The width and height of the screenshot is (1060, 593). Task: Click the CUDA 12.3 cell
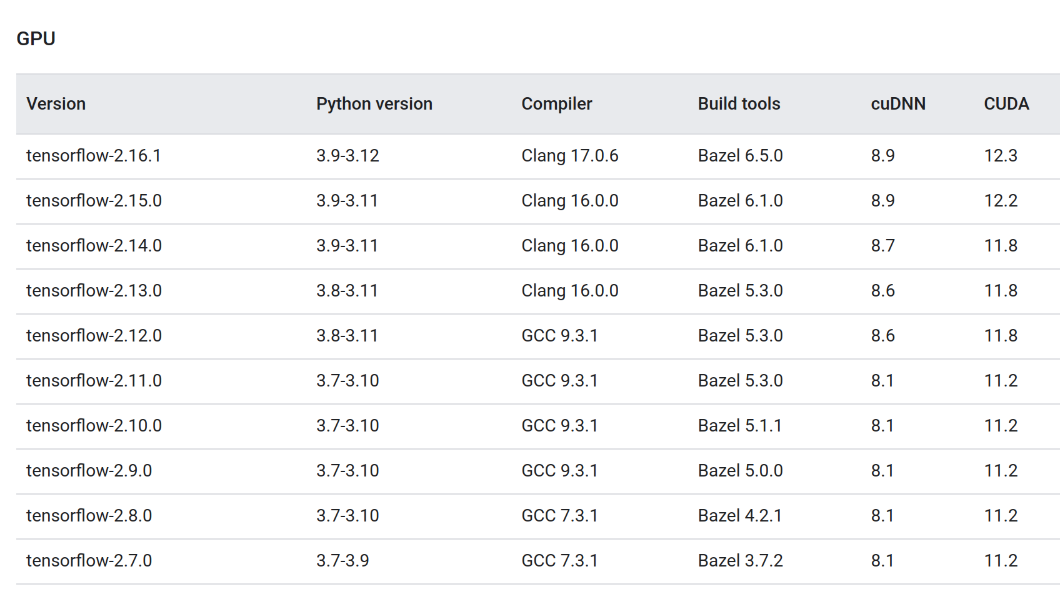1001,156
